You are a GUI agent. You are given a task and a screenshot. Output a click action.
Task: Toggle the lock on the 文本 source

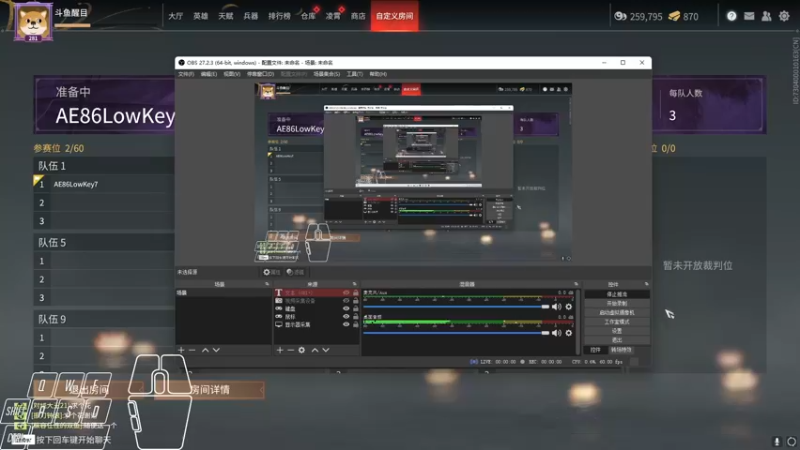356,293
